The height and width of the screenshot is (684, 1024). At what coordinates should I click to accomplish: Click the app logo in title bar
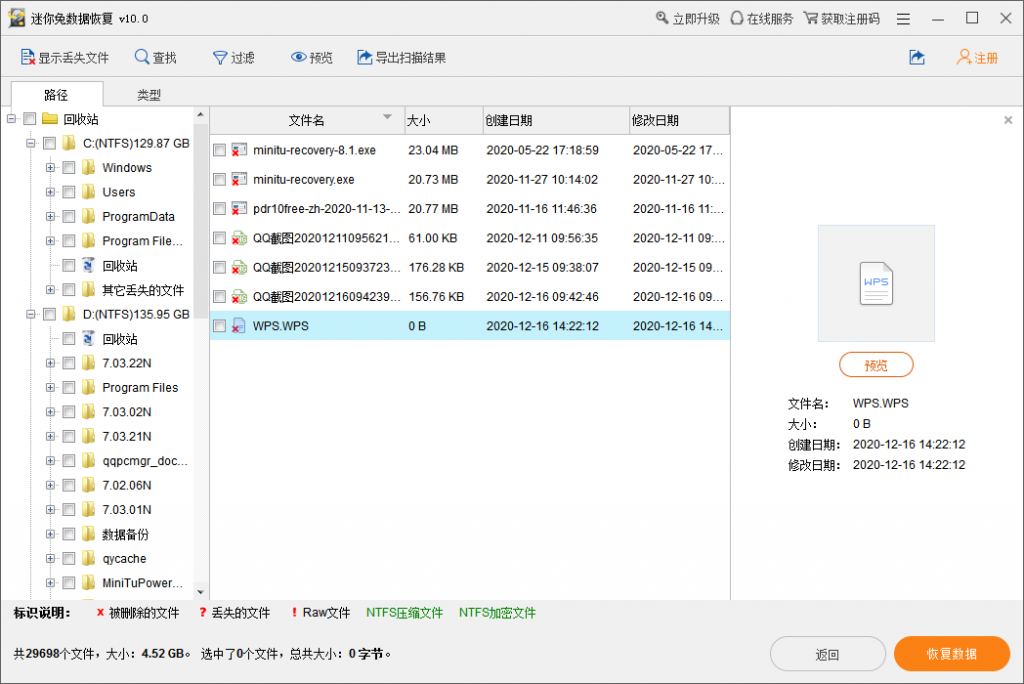[17, 18]
